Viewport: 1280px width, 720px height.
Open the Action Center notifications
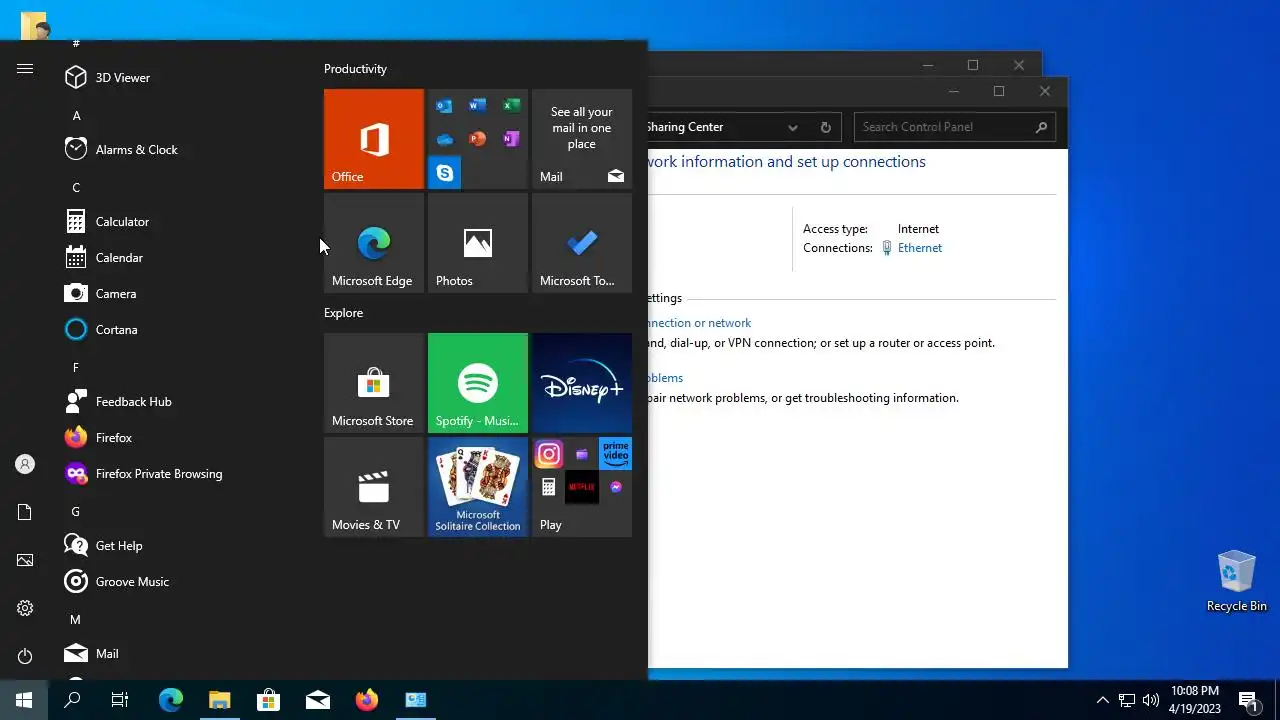[x=1248, y=700]
